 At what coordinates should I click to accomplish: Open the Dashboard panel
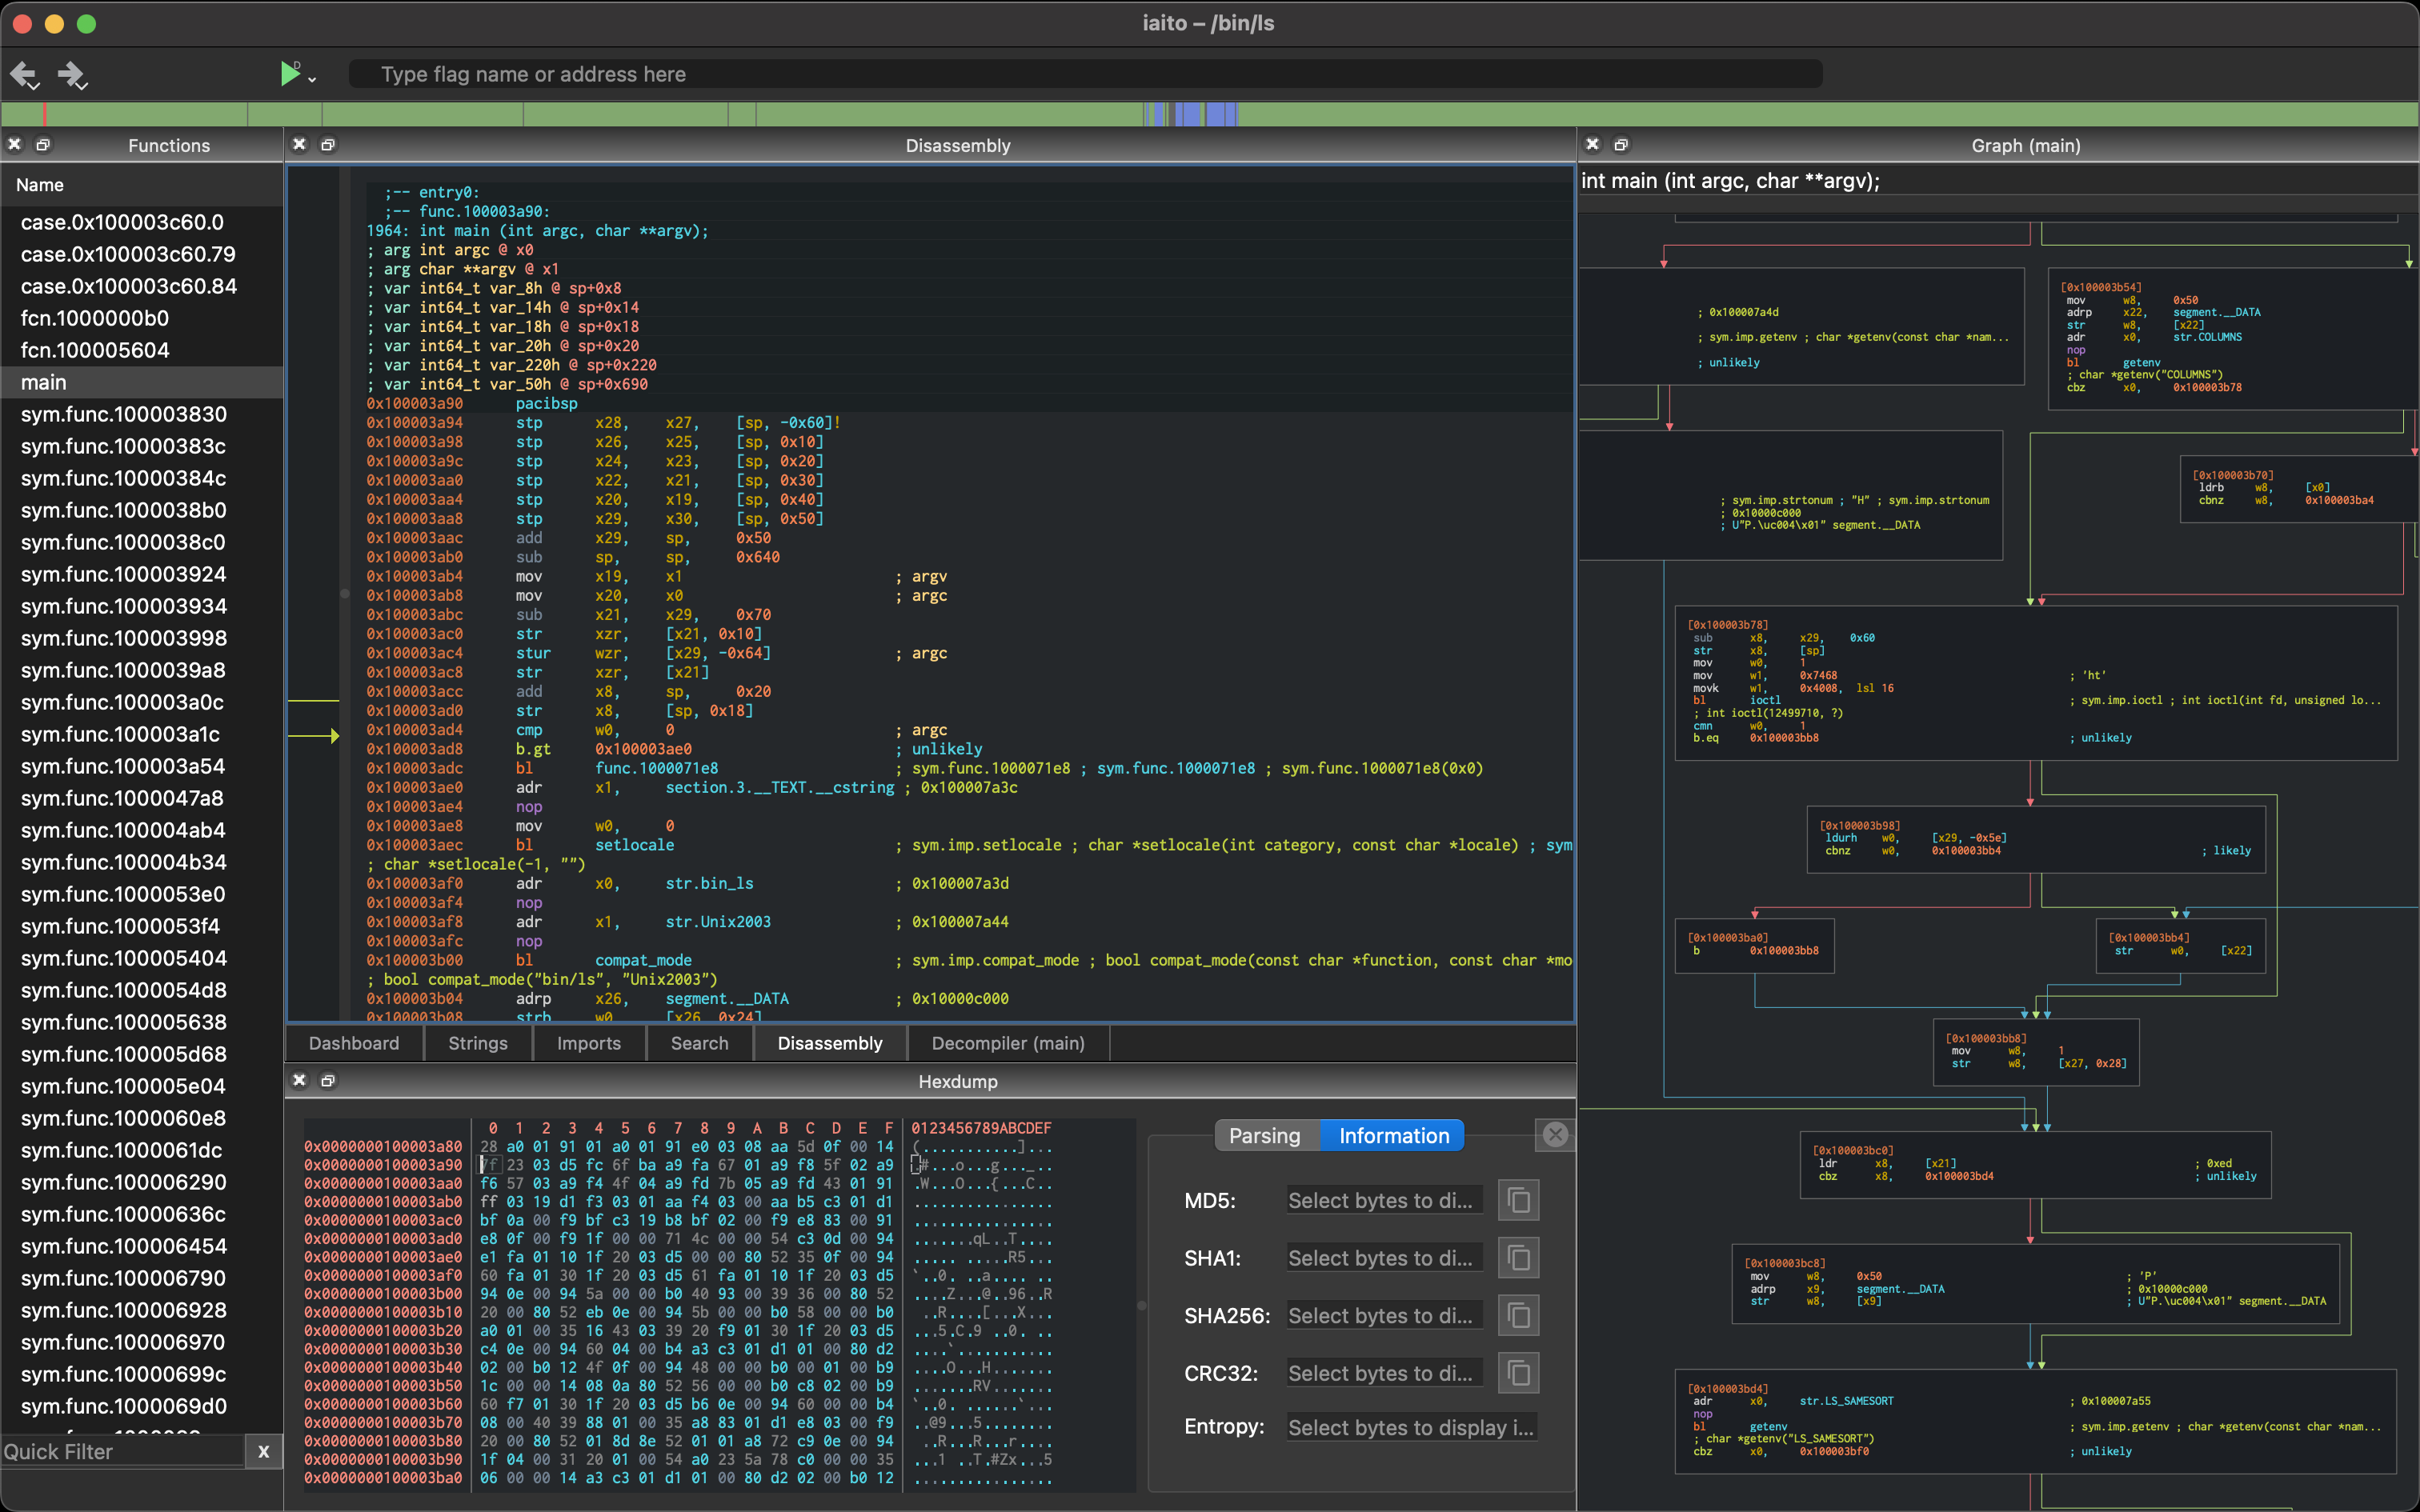pos(355,1043)
